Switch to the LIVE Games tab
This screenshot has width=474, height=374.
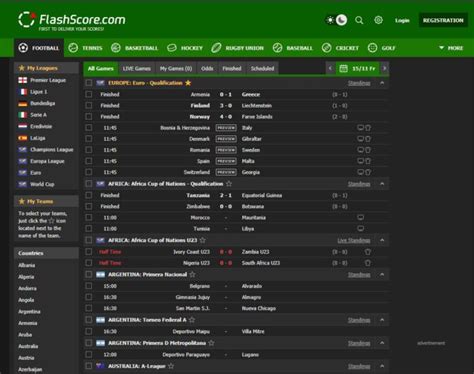click(137, 68)
